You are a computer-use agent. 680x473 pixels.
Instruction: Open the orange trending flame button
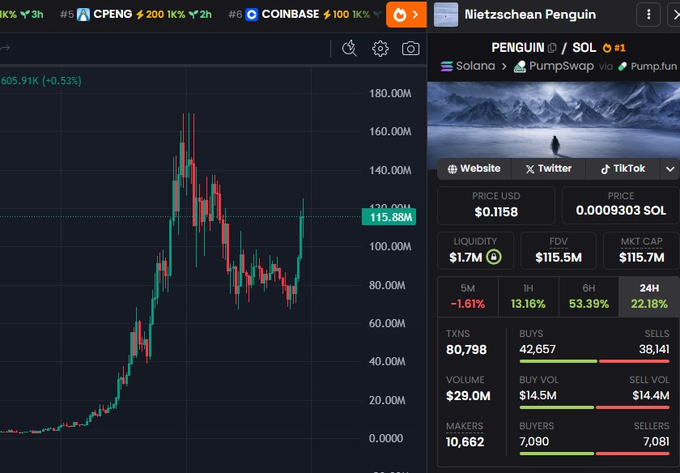click(406, 15)
